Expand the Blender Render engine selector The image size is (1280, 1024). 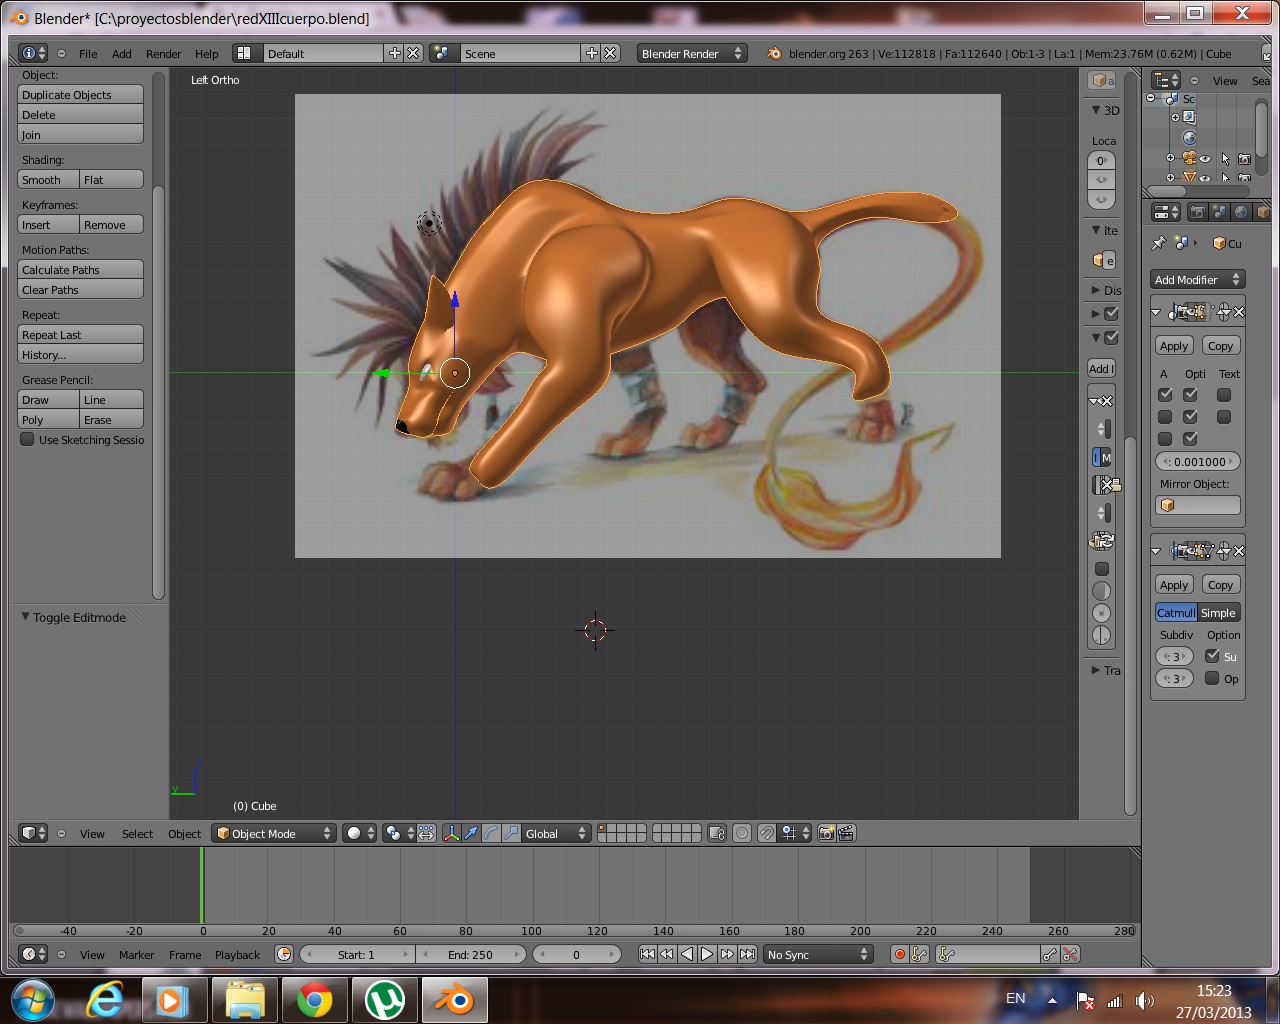point(692,54)
